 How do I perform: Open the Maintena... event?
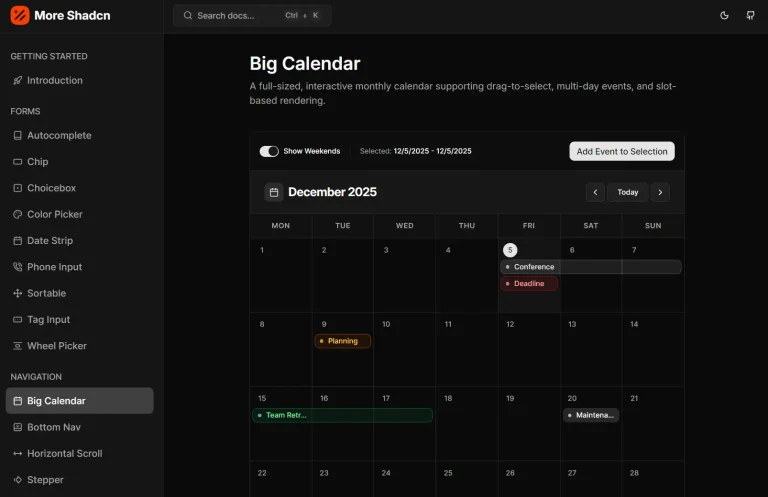click(x=591, y=415)
